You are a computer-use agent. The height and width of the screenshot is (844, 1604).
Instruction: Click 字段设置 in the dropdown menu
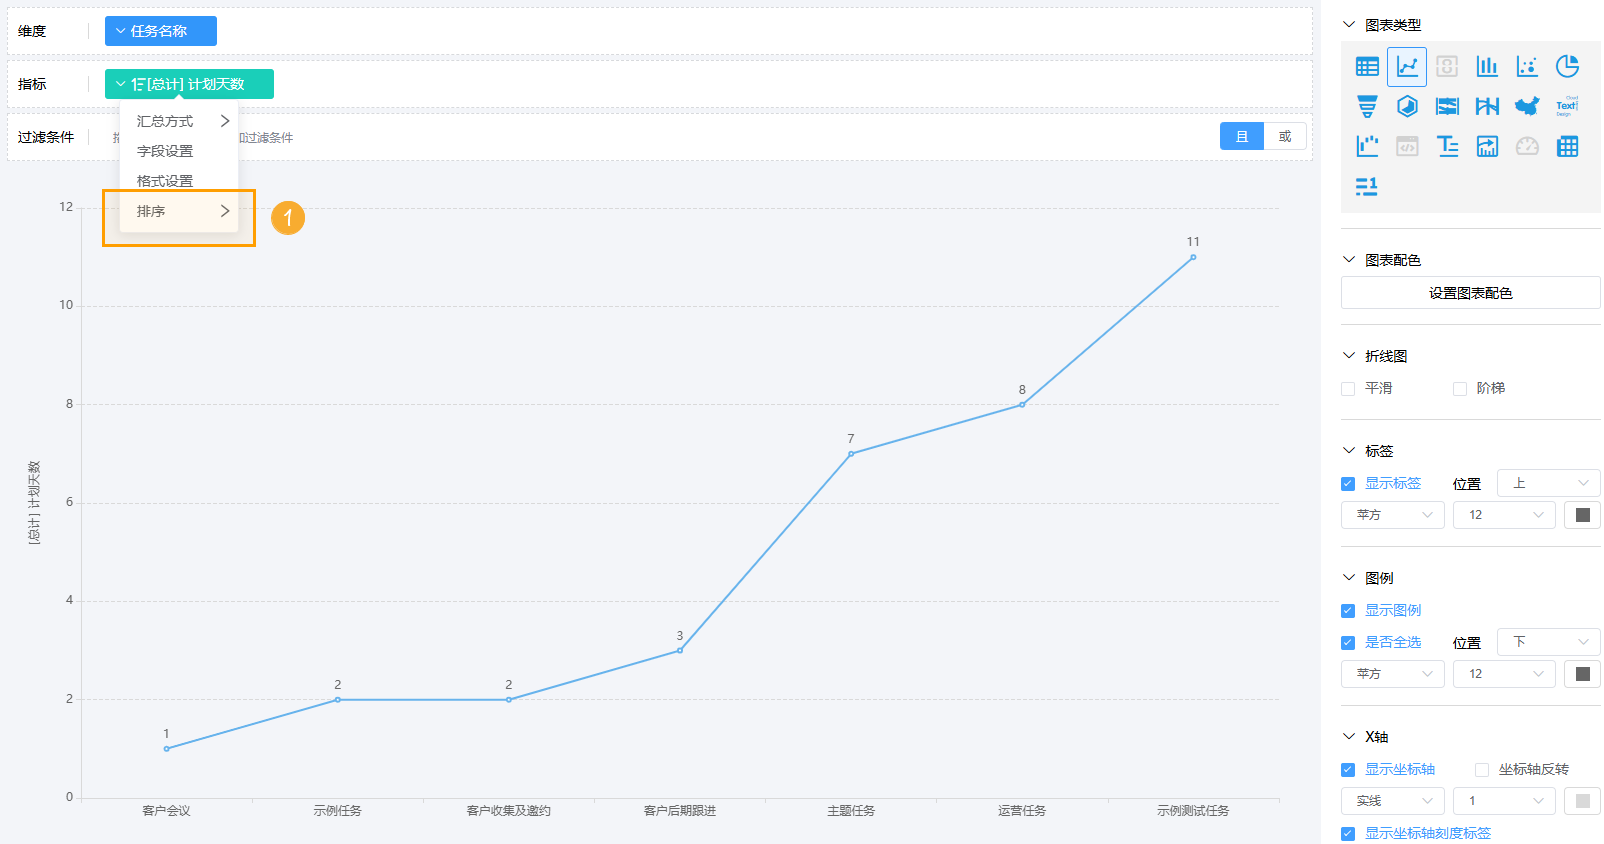pos(165,151)
